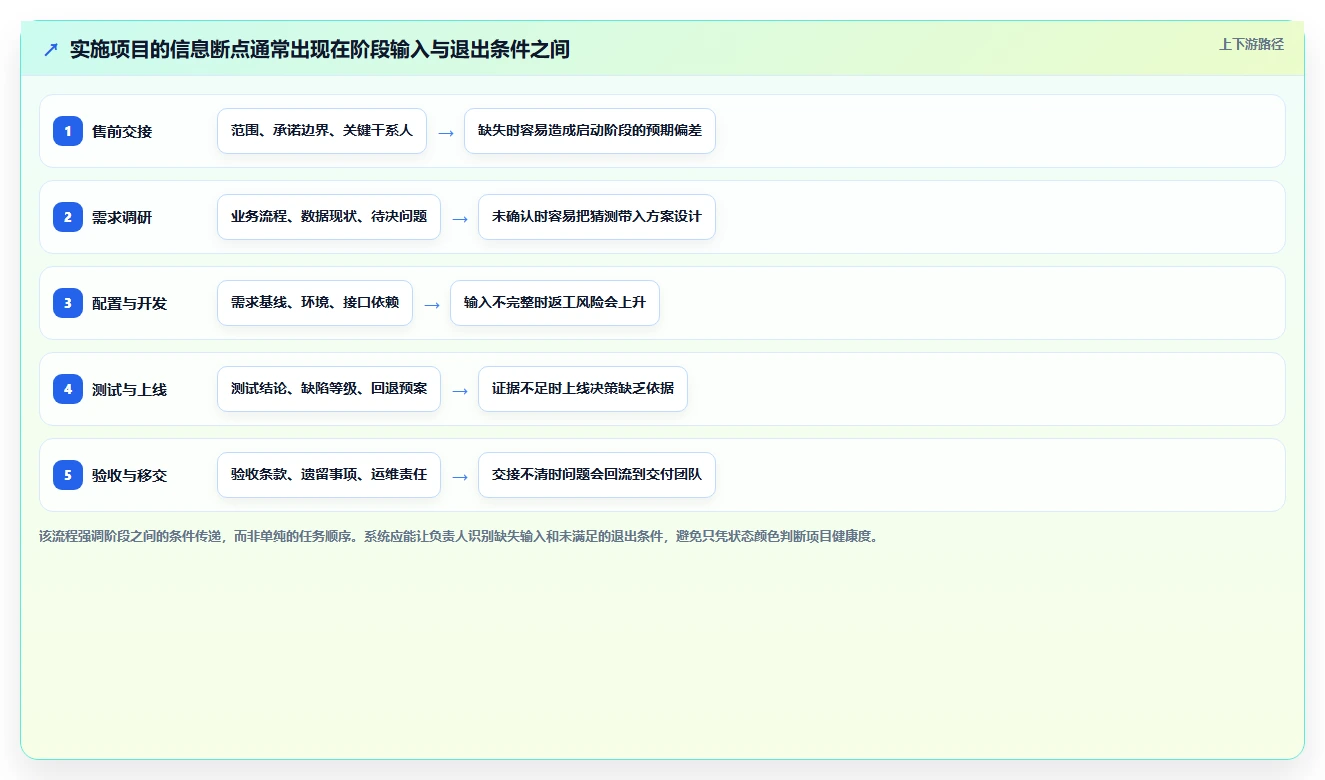Click the arrow icon beside the title
1325x780 pixels.
pos(51,50)
